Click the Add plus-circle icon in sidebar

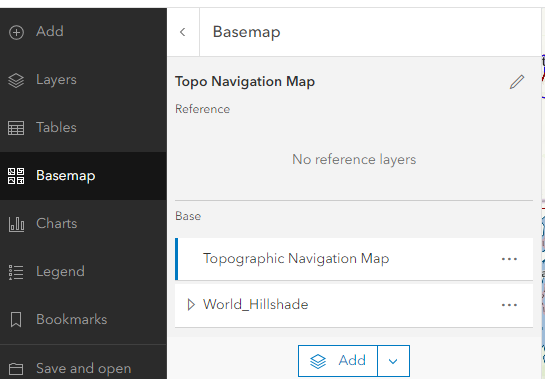coord(16,32)
